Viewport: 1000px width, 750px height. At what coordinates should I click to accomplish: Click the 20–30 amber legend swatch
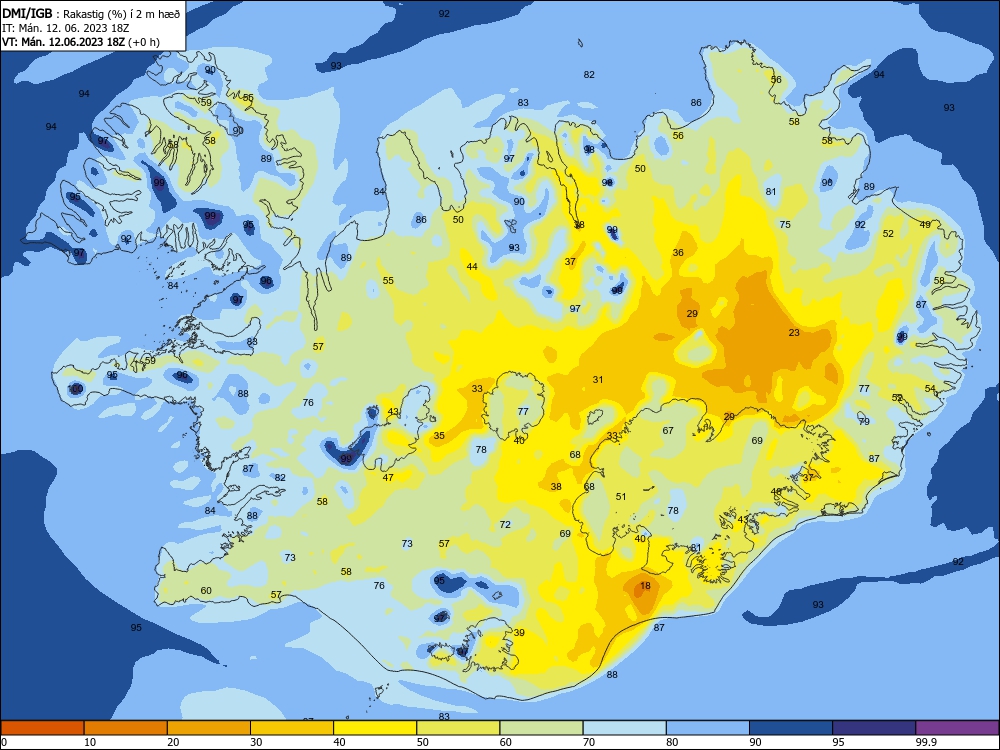pos(209,728)
